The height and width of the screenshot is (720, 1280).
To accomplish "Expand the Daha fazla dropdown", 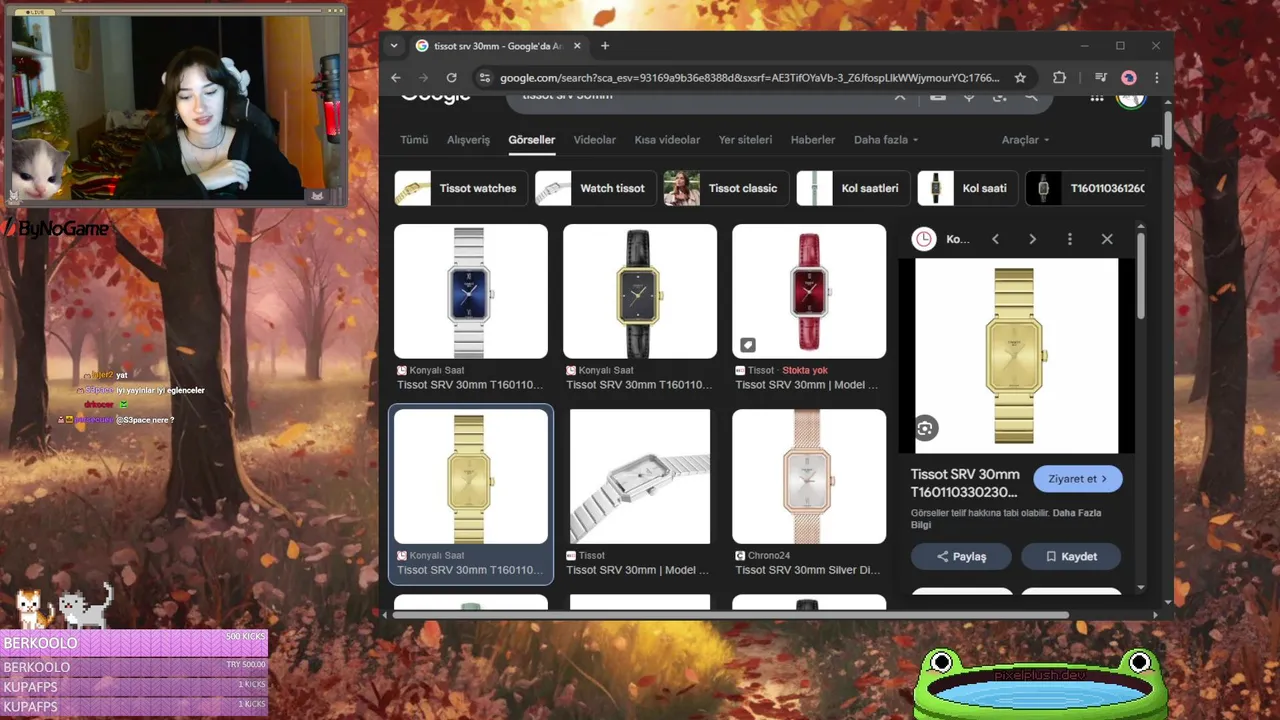I will tap(886, 140).
